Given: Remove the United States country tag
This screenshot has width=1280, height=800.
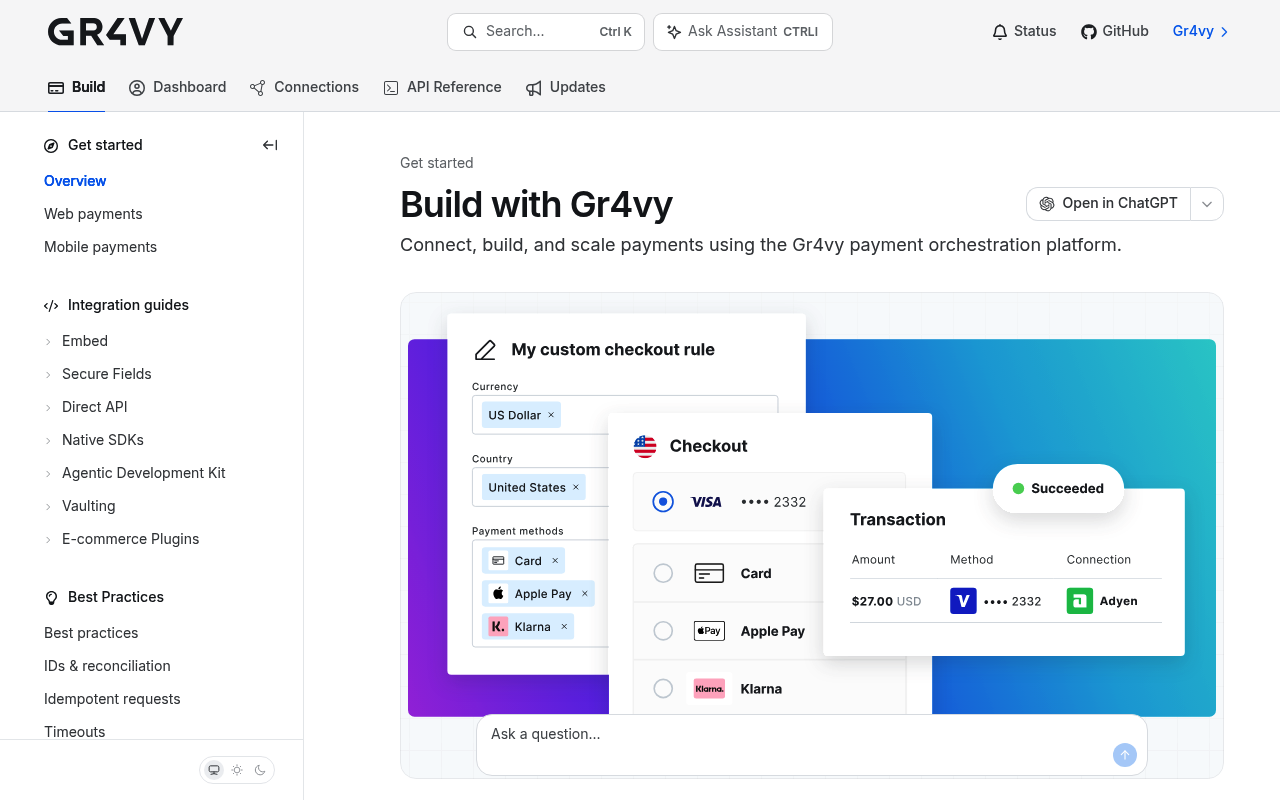Looking at the screenshot, I should (576, 488).
